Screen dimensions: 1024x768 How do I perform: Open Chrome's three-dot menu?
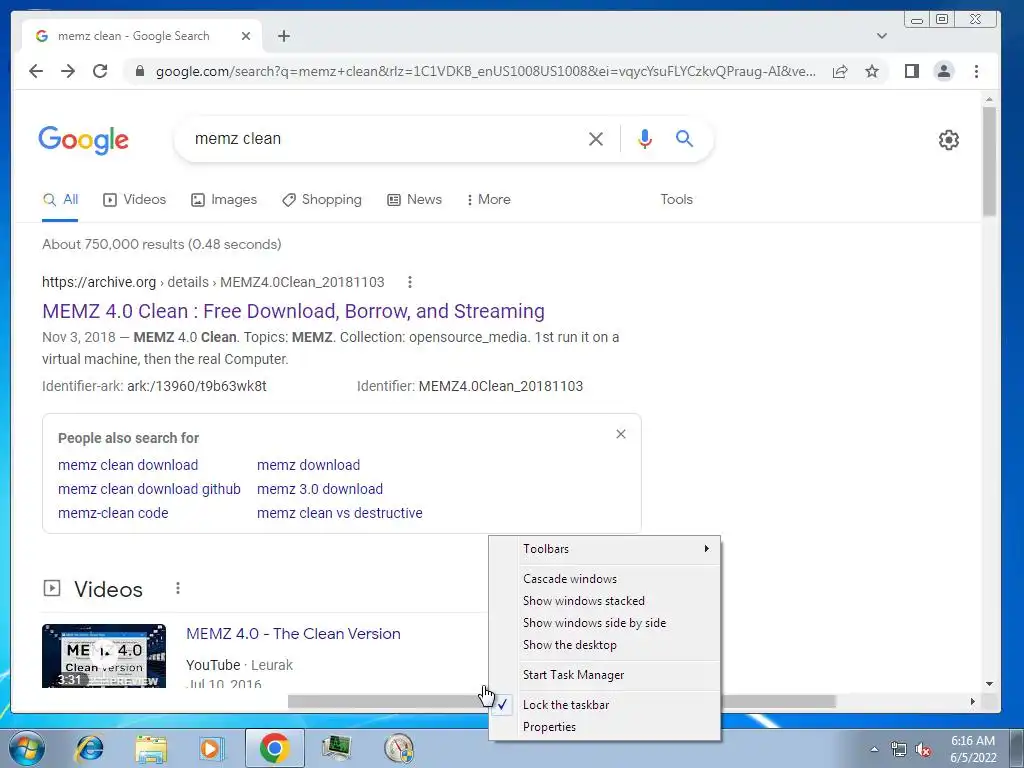(x=976, y=71)
